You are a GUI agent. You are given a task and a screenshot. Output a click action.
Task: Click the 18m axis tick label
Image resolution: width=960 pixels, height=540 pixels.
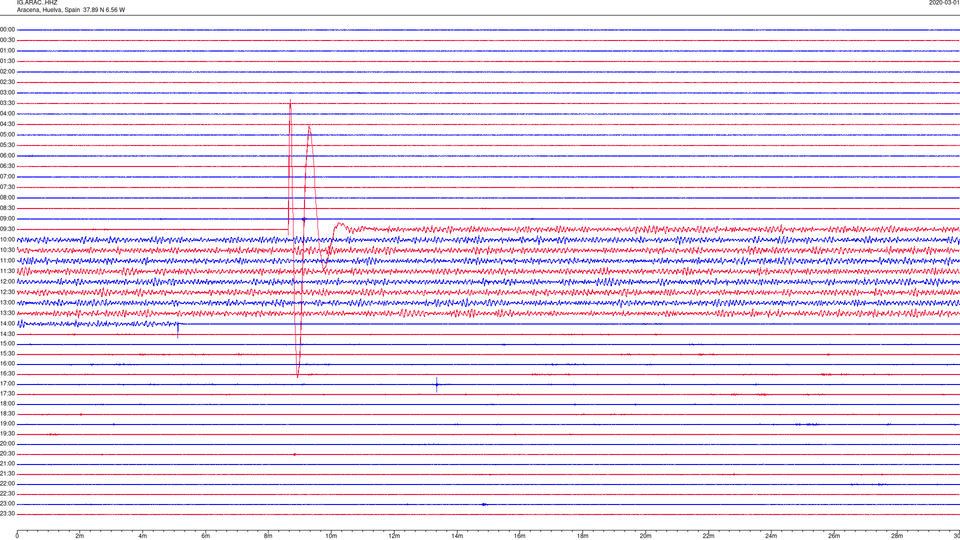coord(583,536)
